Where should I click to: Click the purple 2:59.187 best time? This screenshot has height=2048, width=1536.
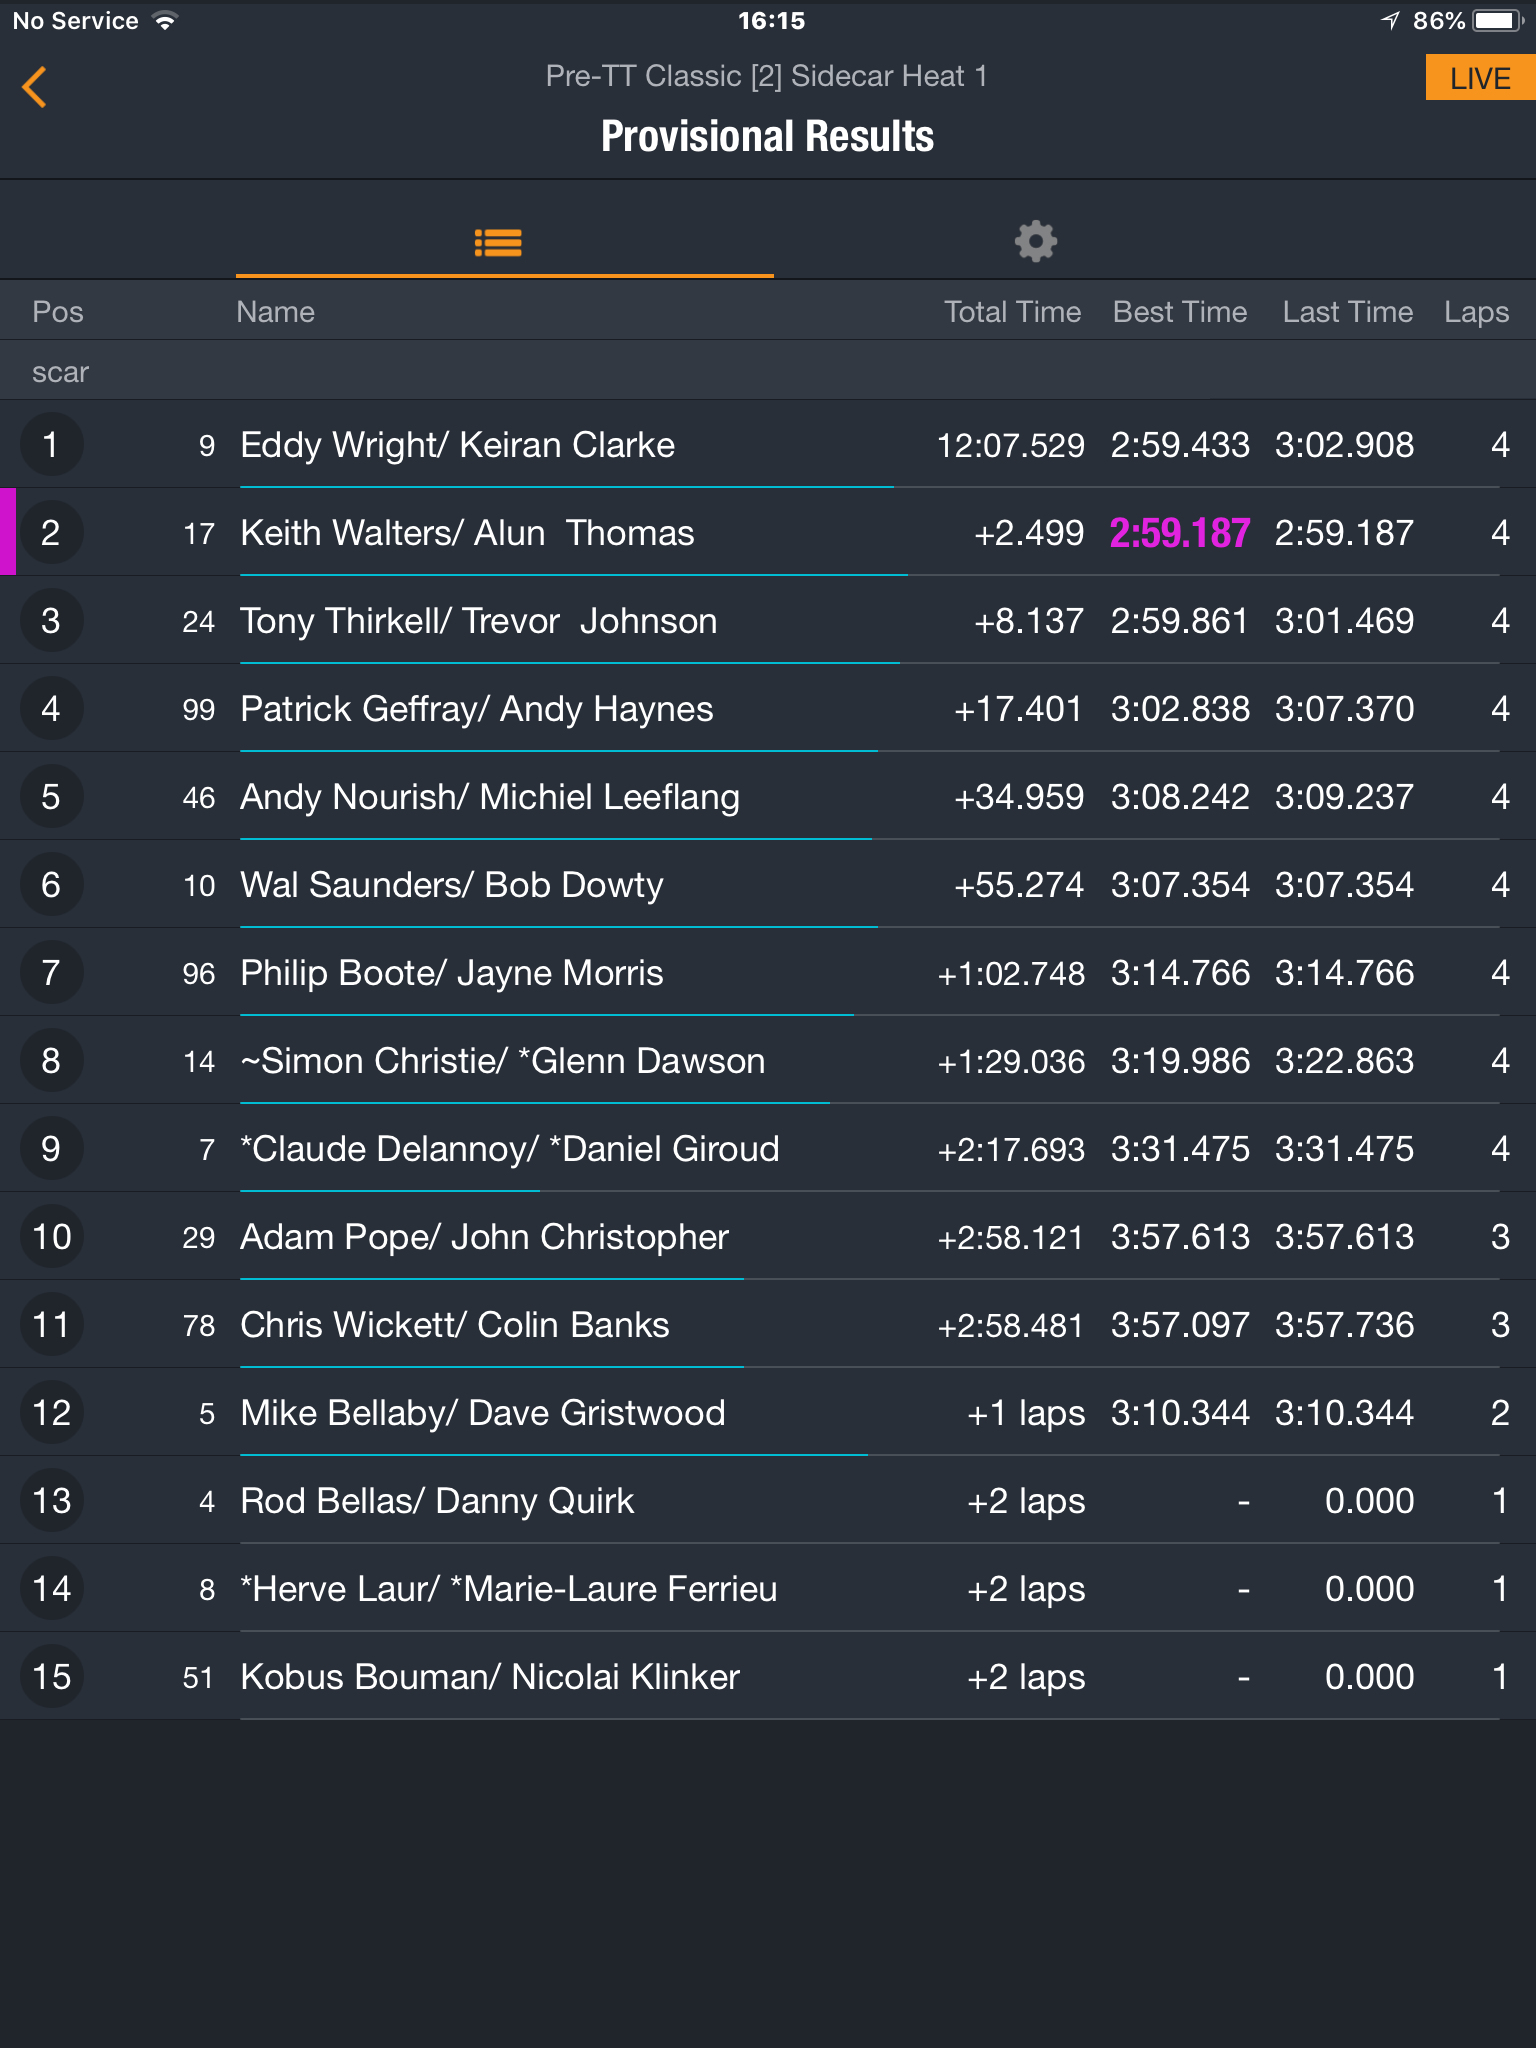tap(1180, 533)
